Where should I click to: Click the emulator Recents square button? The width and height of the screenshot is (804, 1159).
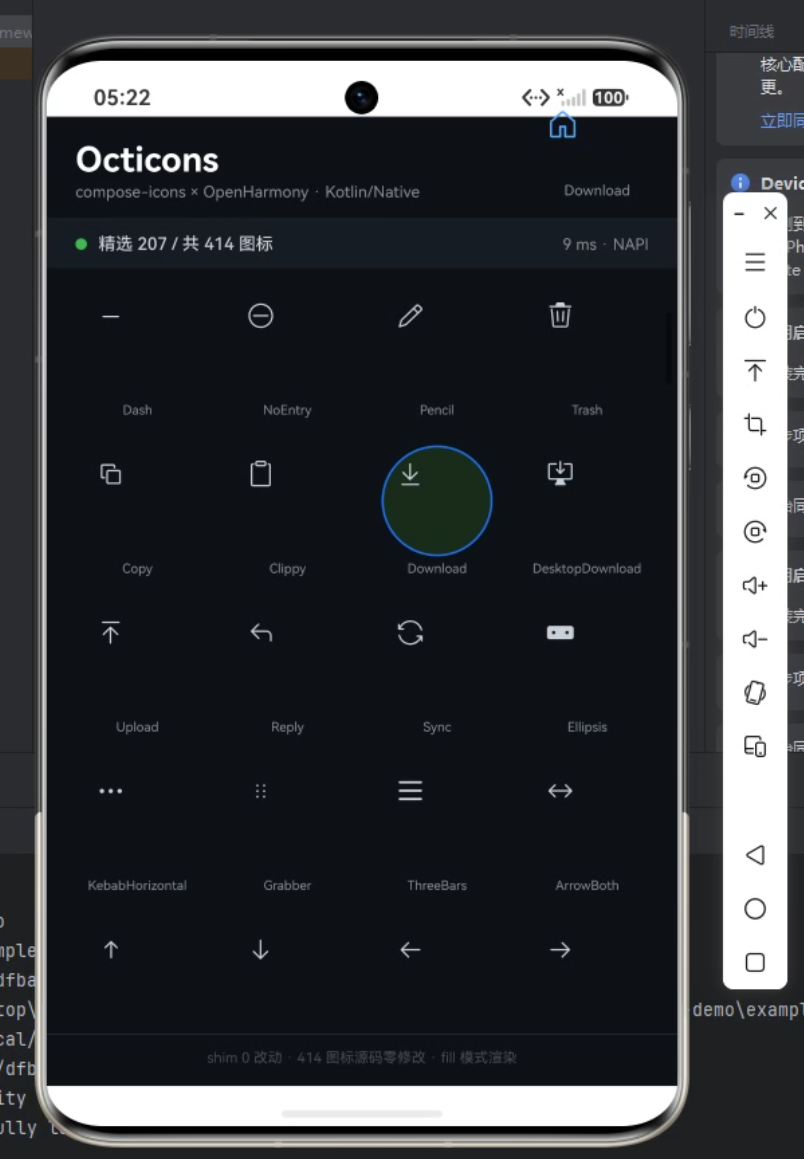(x=754, y=962)
